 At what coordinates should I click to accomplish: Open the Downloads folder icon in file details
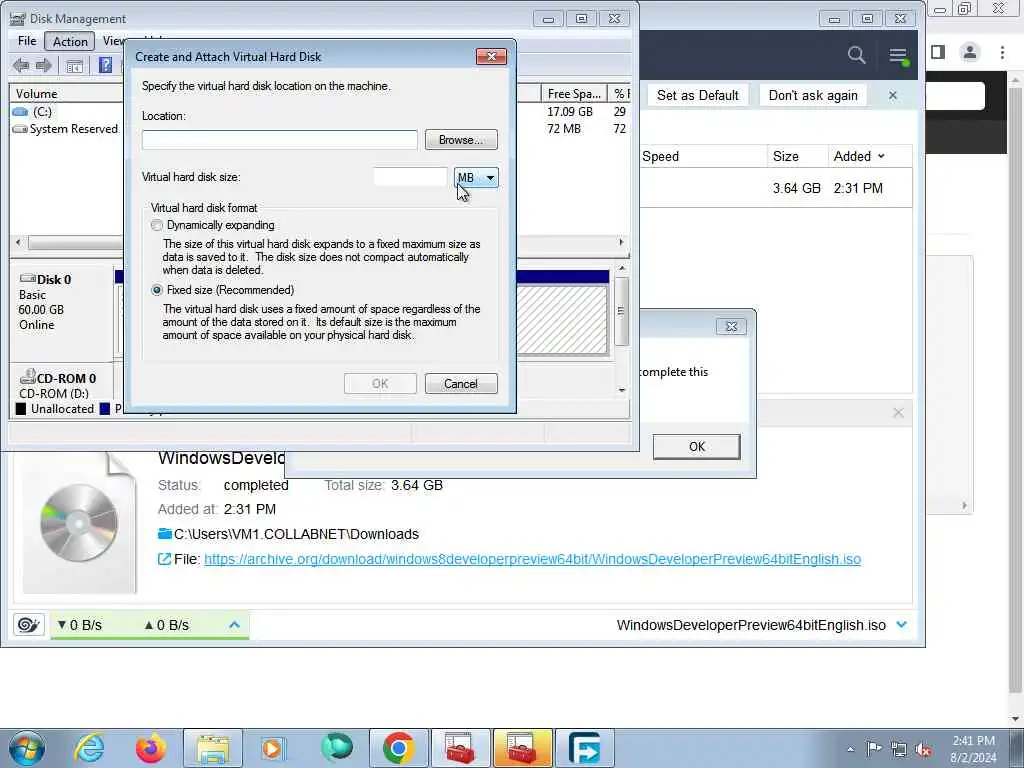coord(165,534)
